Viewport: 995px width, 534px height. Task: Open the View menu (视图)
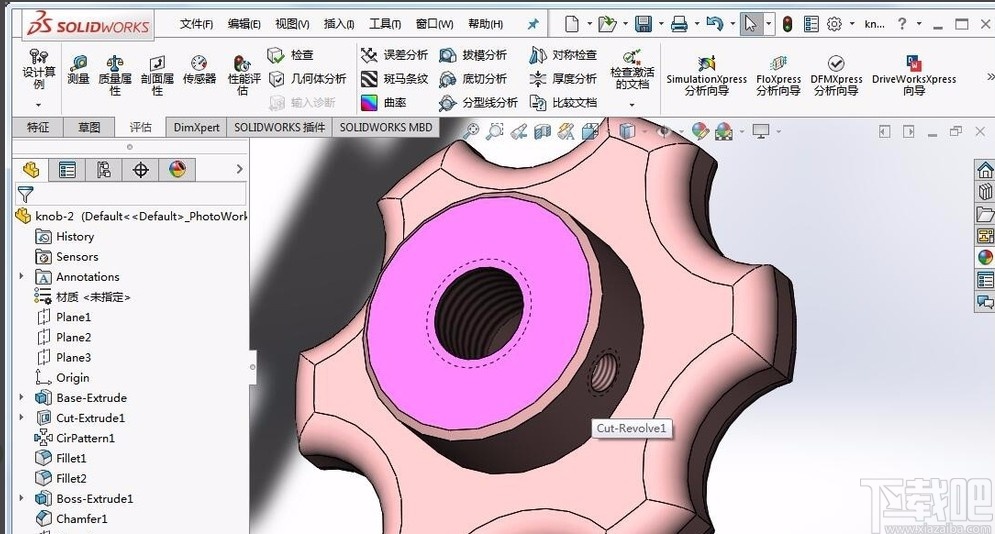pyautogui.click(x=292, y=24)
